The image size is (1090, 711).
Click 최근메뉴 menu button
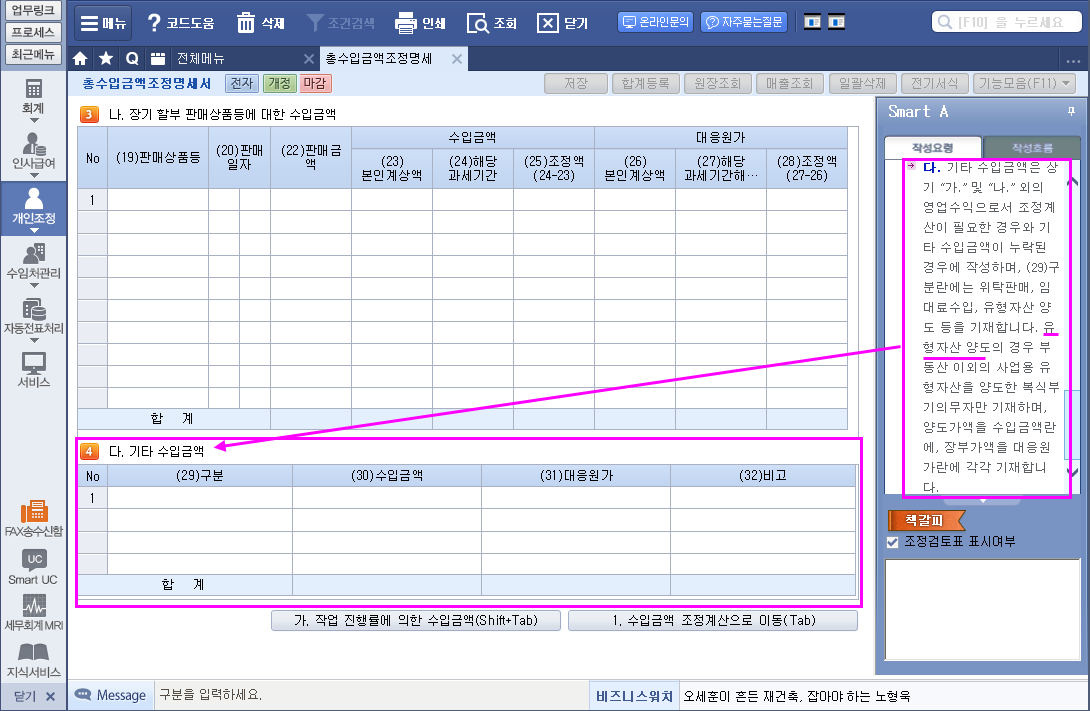click(33, 54)
